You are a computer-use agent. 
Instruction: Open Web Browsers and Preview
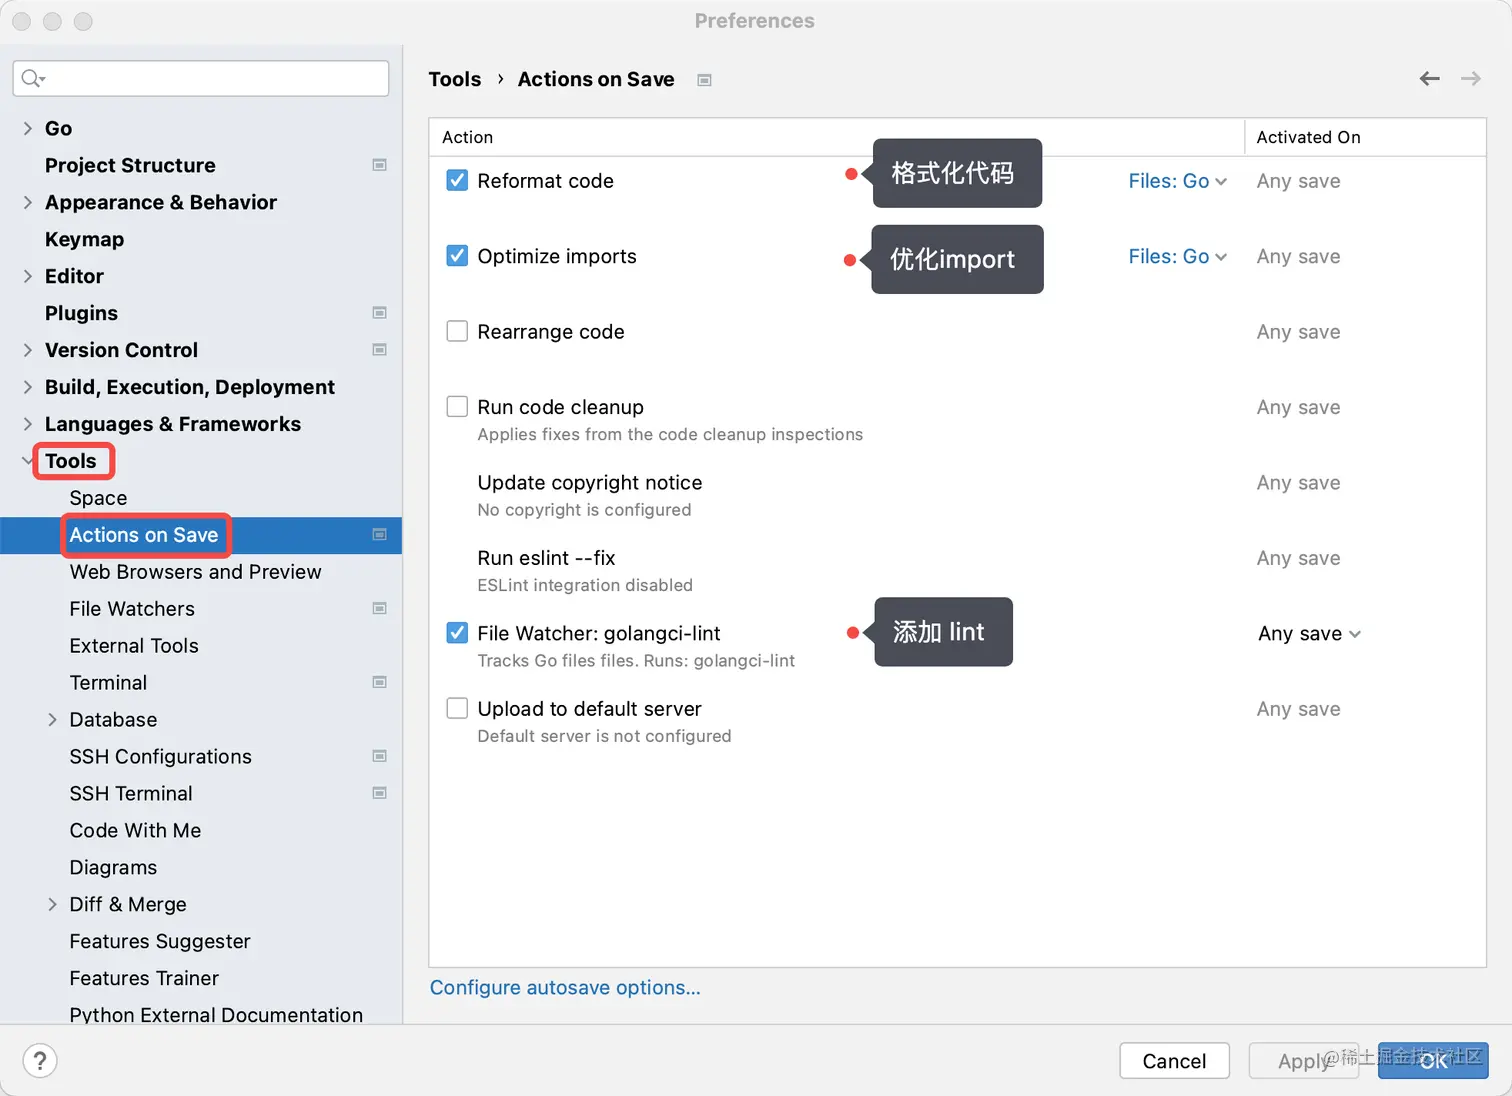pyautogui.click(x=195, y=572)
